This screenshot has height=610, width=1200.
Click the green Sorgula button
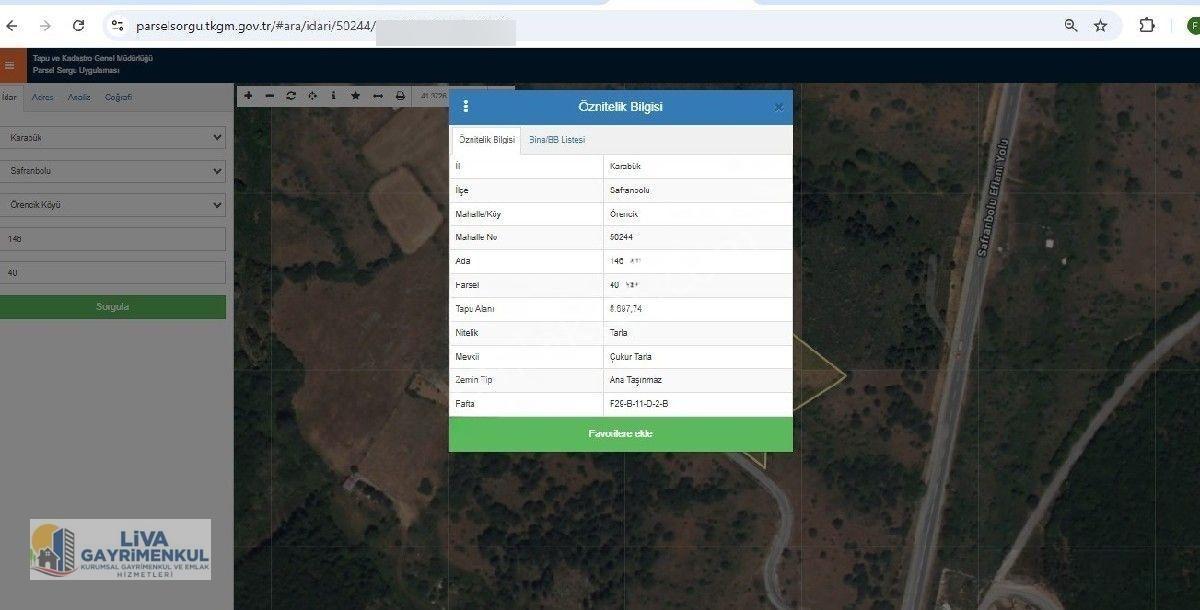click(112, 307)
